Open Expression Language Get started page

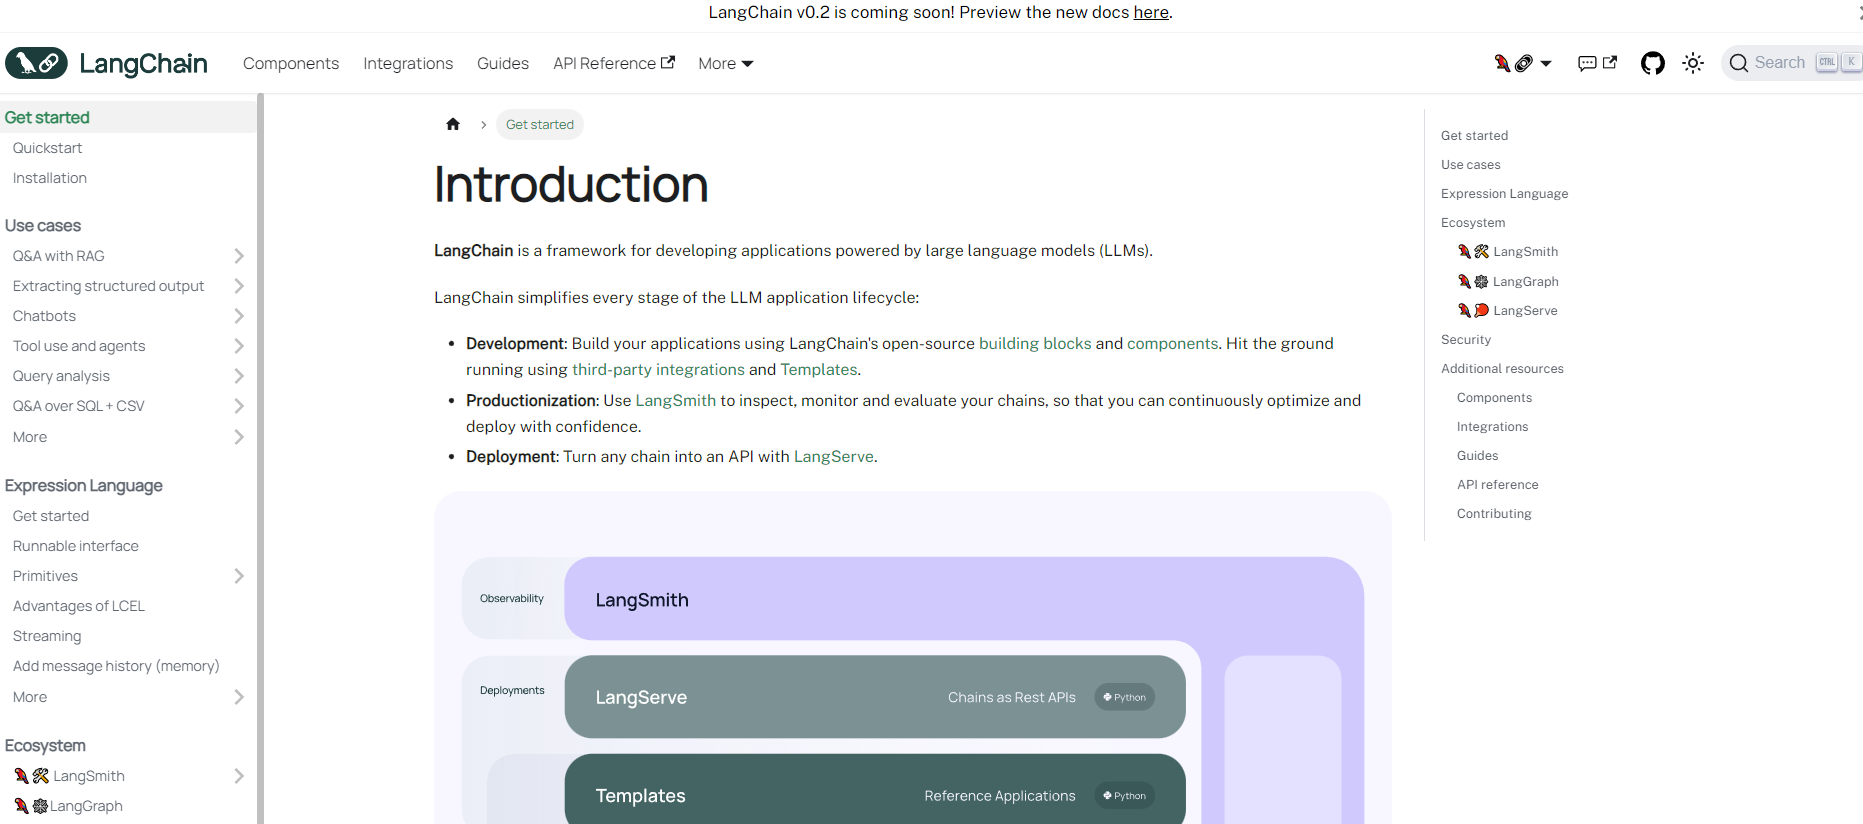point(51,516)
